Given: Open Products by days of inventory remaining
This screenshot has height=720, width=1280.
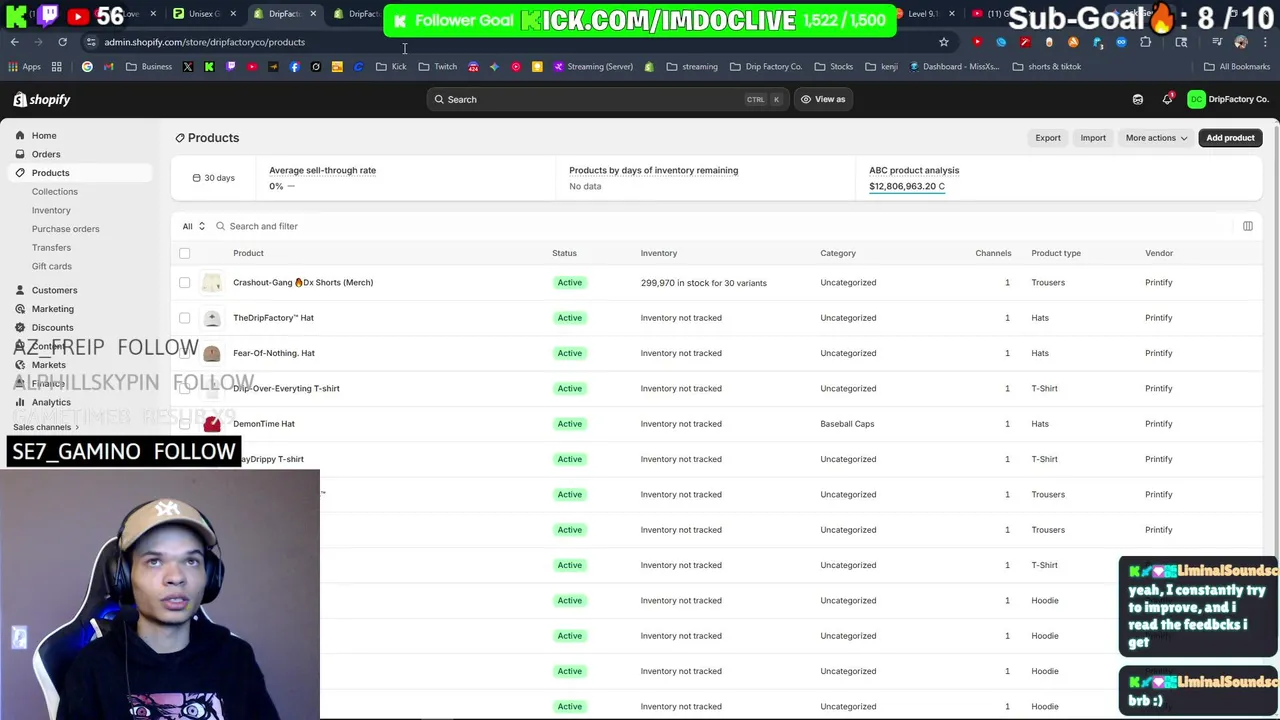Looking at the screenshot, I should [653, 170].
